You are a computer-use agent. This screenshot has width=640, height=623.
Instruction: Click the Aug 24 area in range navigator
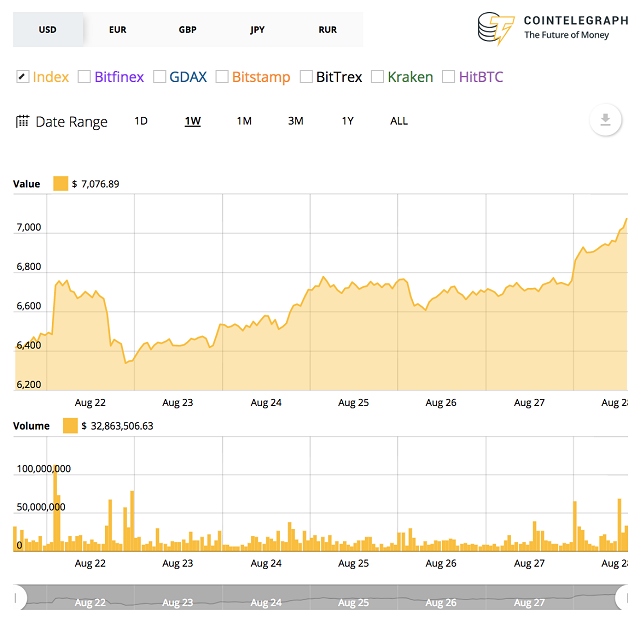(x=266, y=600)
